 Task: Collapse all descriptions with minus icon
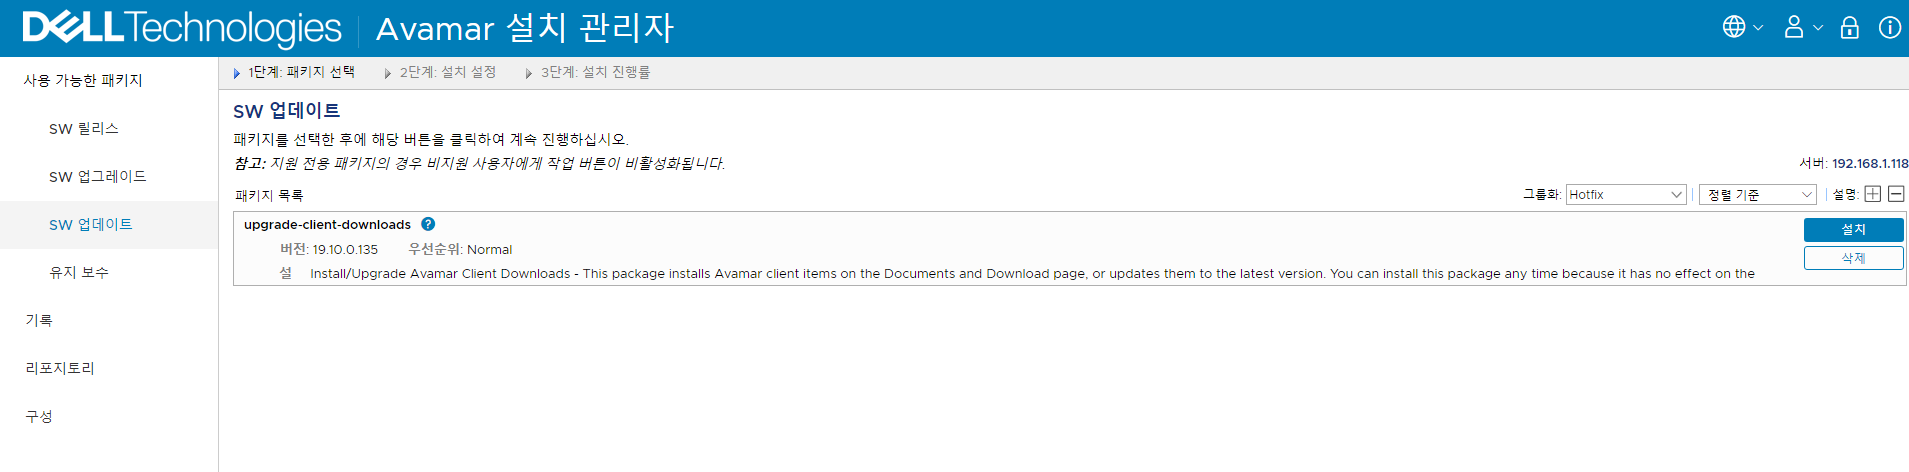(1896, 194)
